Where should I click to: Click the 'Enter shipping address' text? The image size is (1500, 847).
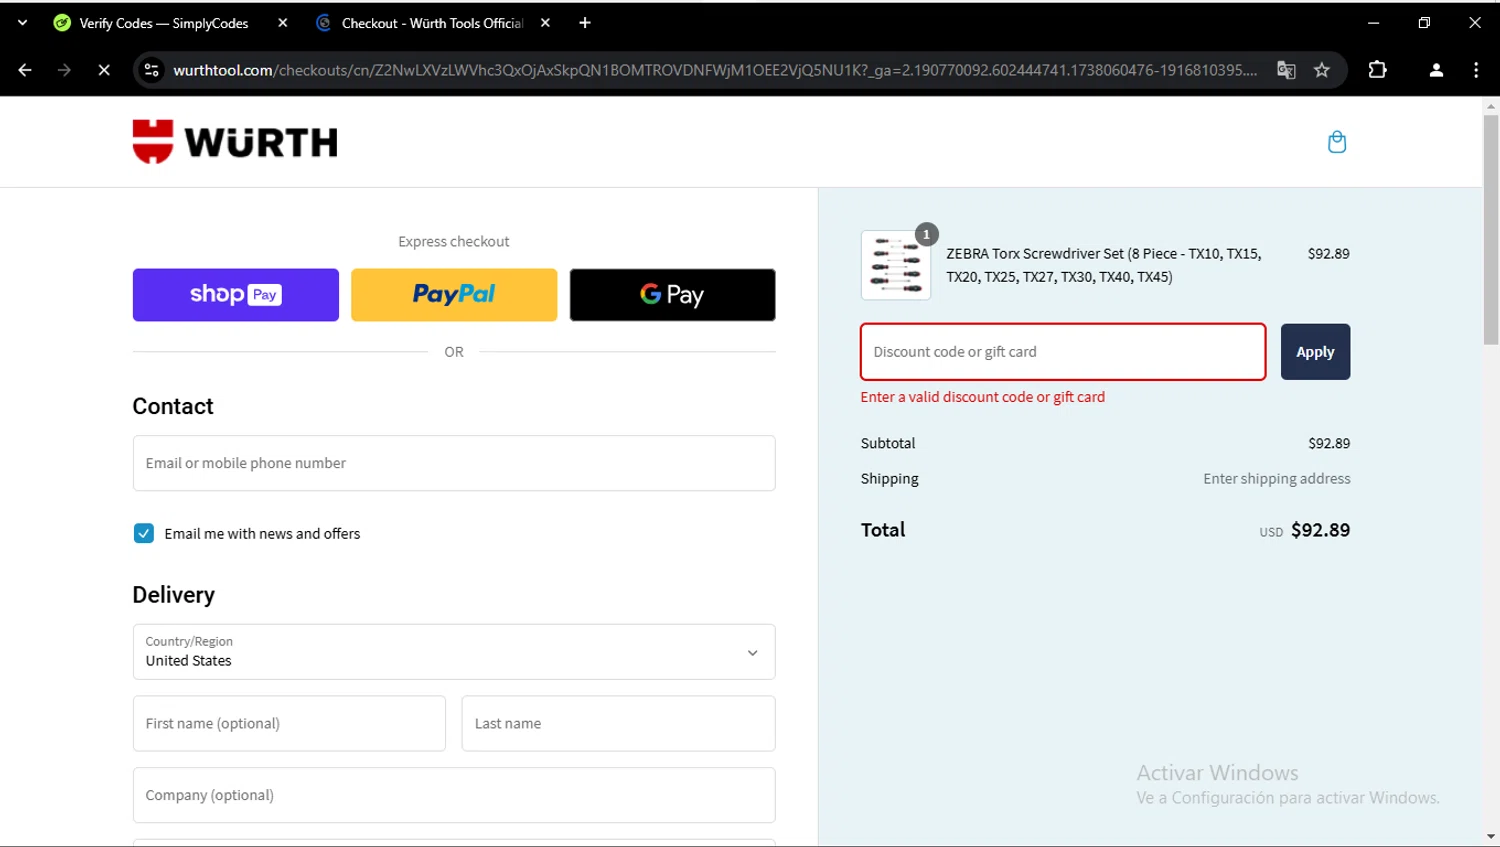coord(1276,479)
